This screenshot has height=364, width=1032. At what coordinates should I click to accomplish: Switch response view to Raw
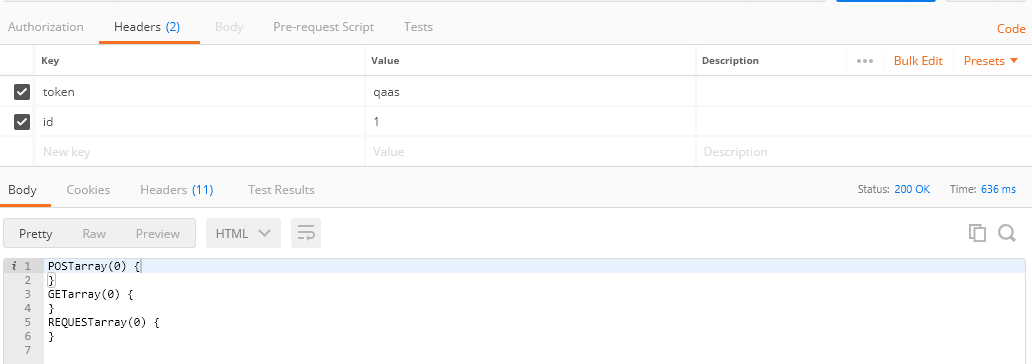pos(94,233)
